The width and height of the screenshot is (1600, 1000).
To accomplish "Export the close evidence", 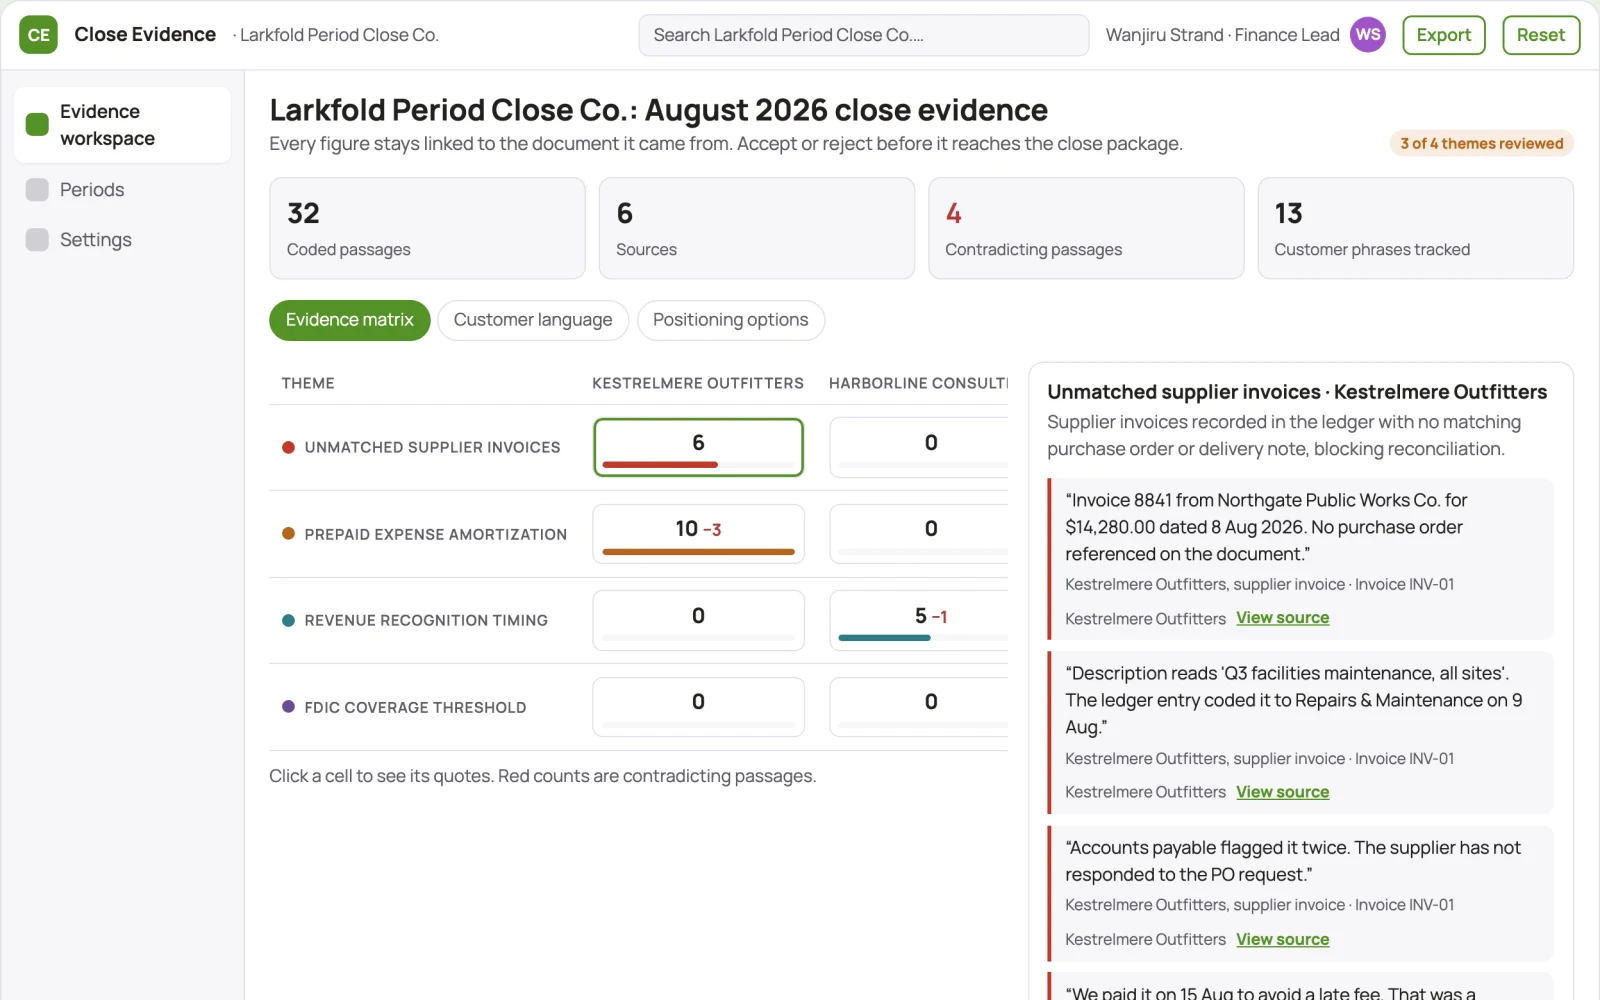I will [1443, 35].
